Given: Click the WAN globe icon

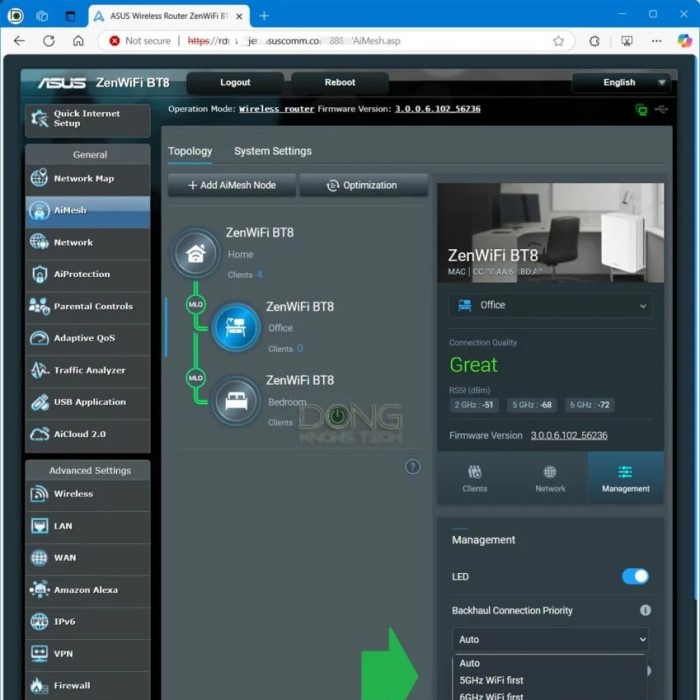Looking at the screenshot, I should pyautogui.click(x=39, y=558).
